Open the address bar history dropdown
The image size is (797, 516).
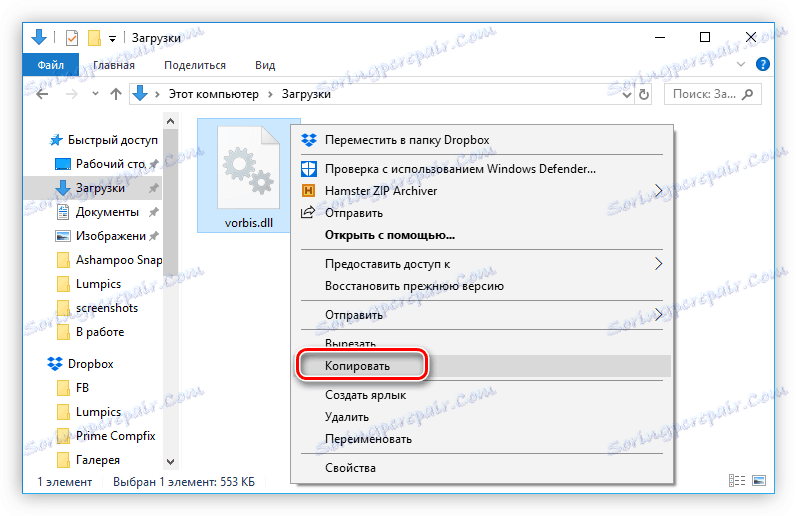click(x=627, y=95)
